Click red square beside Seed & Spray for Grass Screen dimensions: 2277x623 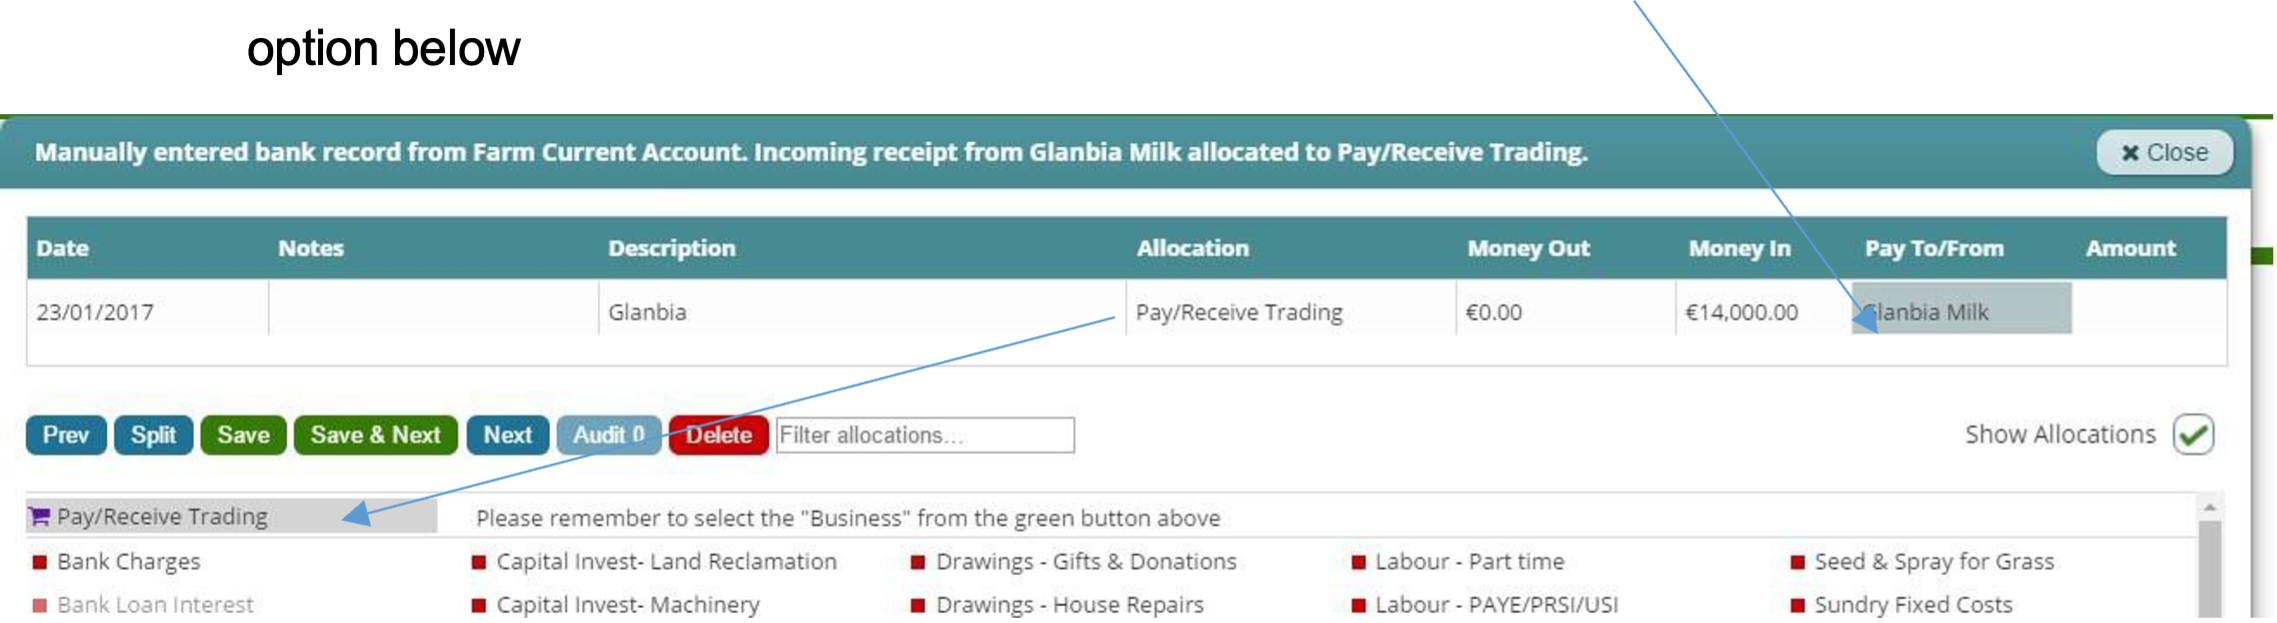[1797, 562]
